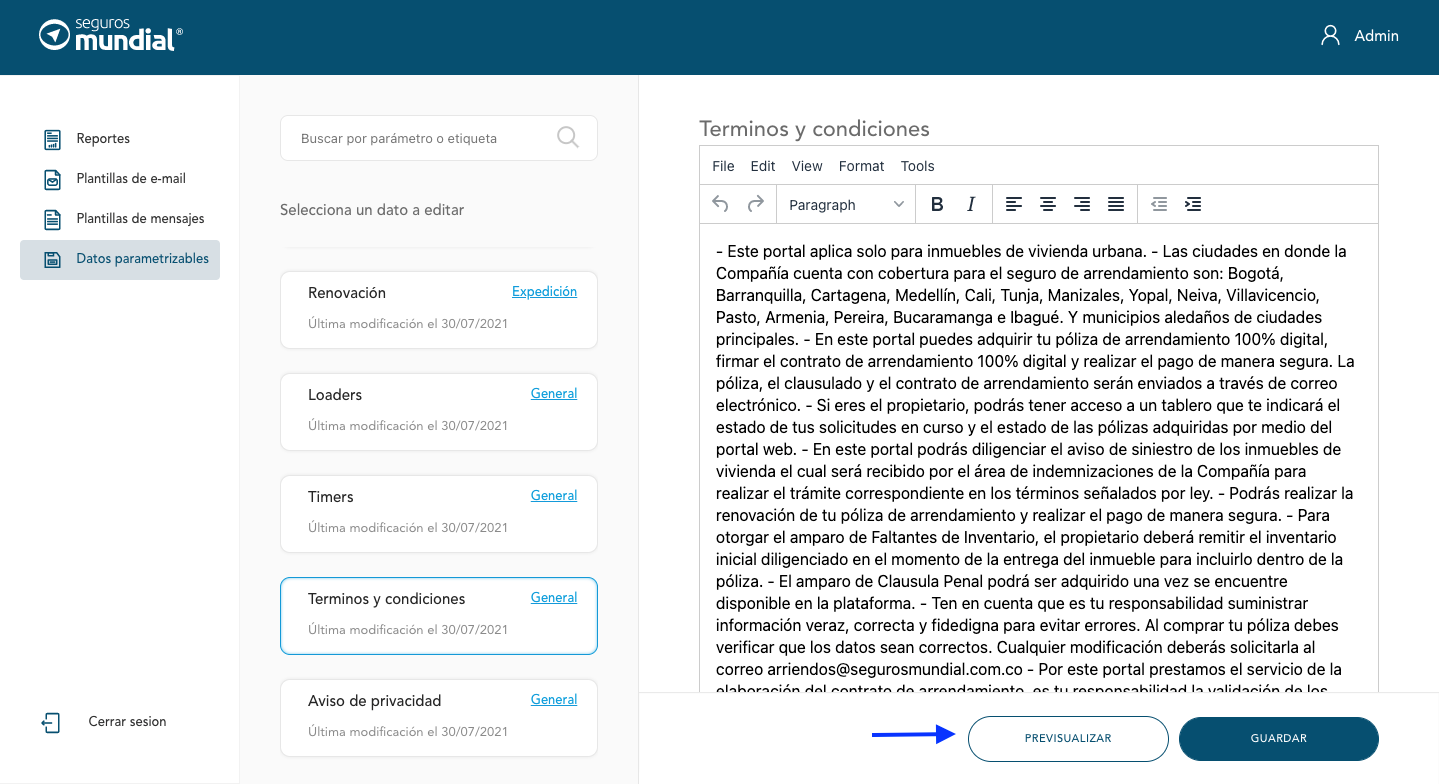The image size is (1439, 784).
Task: Select the Loaders data card
Action: (x=439, y=412)
